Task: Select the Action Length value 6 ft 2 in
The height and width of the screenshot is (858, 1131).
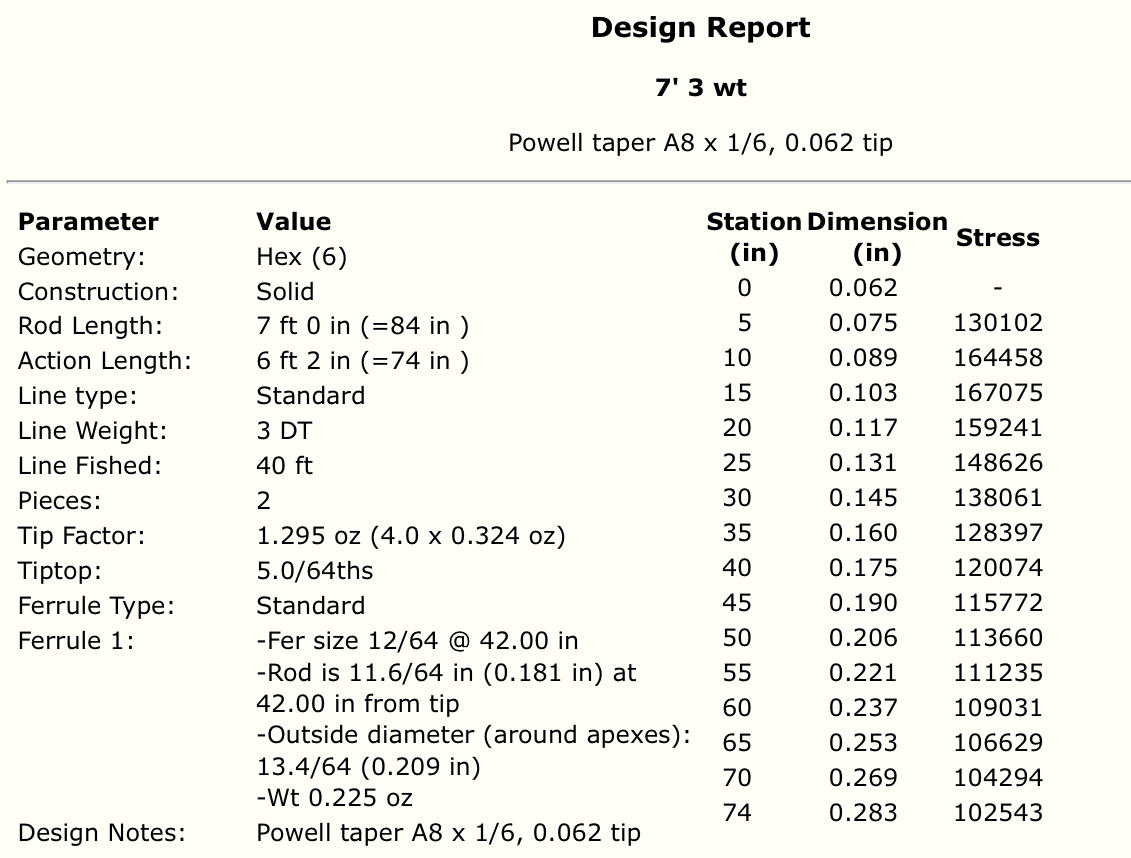Action: (363, 361)
